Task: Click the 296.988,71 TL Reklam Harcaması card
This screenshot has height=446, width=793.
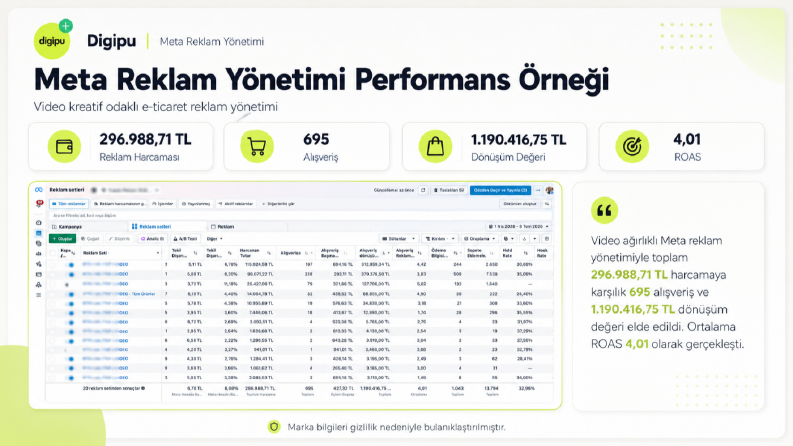Action: pyautogui.click(x=121, y=147)
